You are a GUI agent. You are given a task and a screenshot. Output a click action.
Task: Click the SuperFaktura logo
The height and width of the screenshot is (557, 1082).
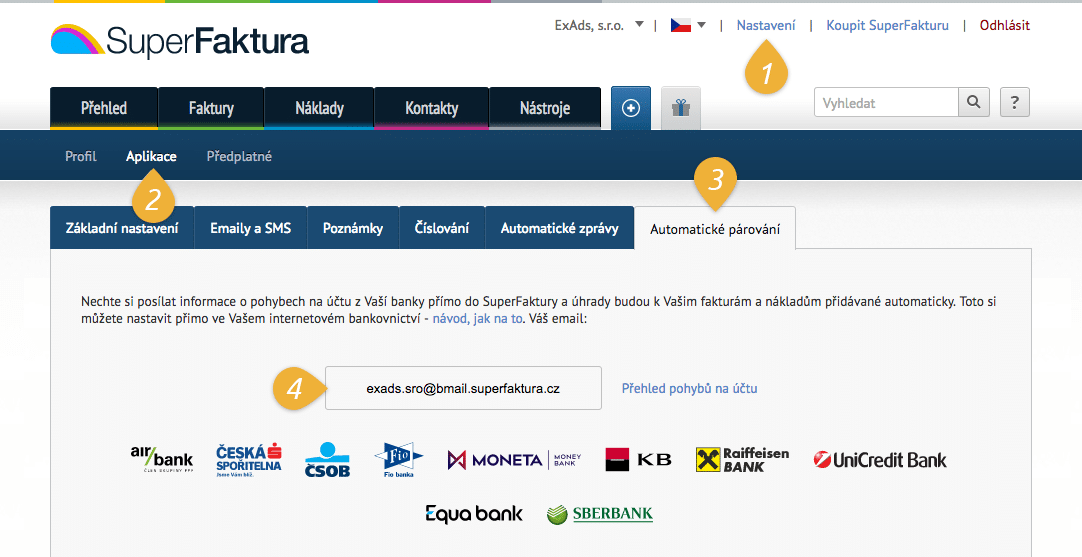[x=179, y=41]
